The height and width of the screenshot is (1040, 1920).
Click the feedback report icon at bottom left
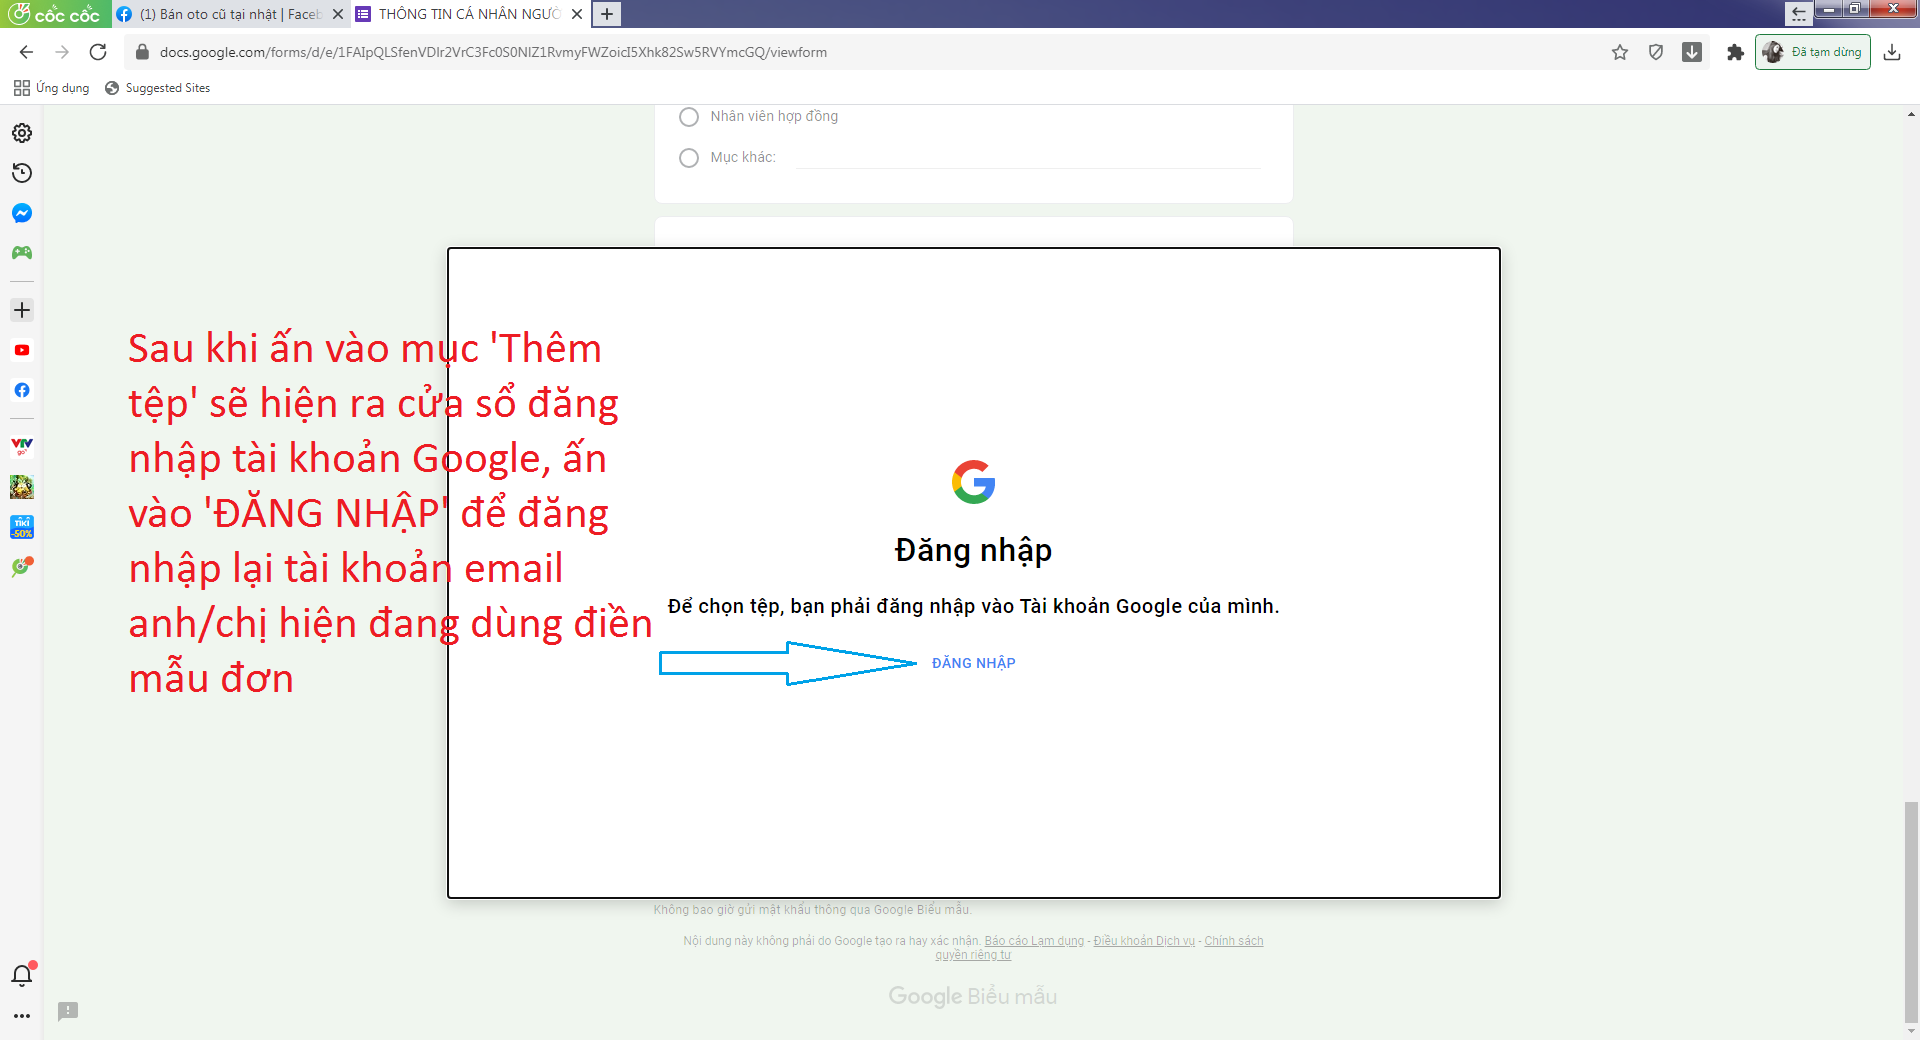(68, 1011)
